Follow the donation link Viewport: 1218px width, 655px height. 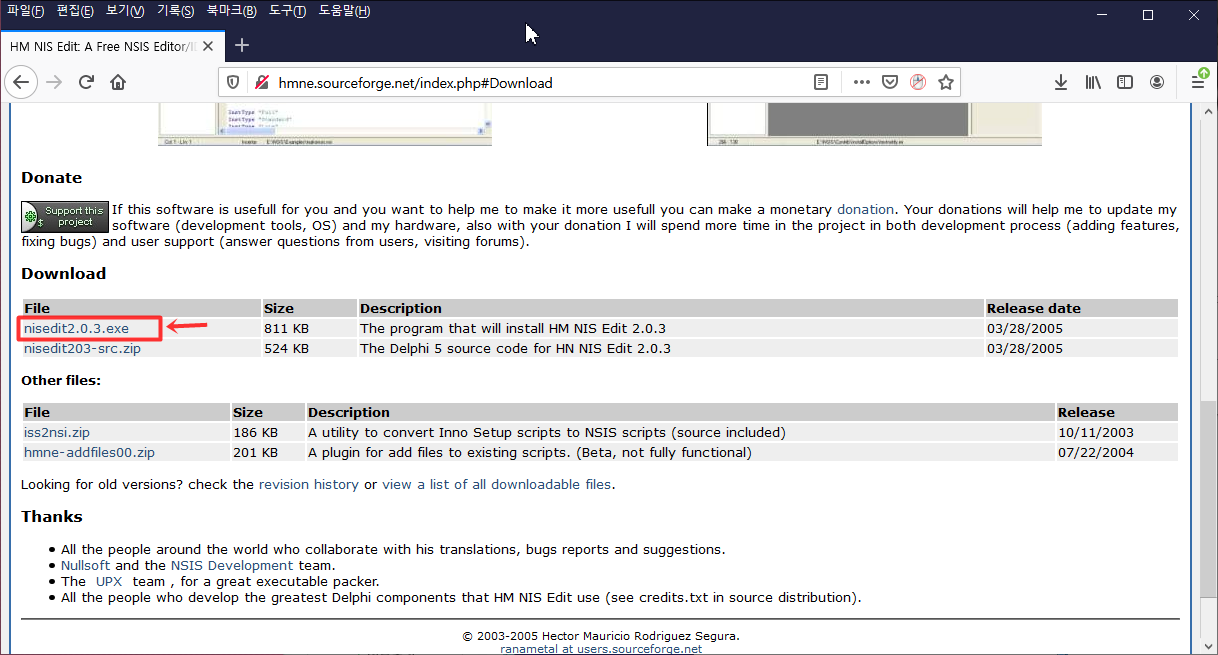pos(865,210)
